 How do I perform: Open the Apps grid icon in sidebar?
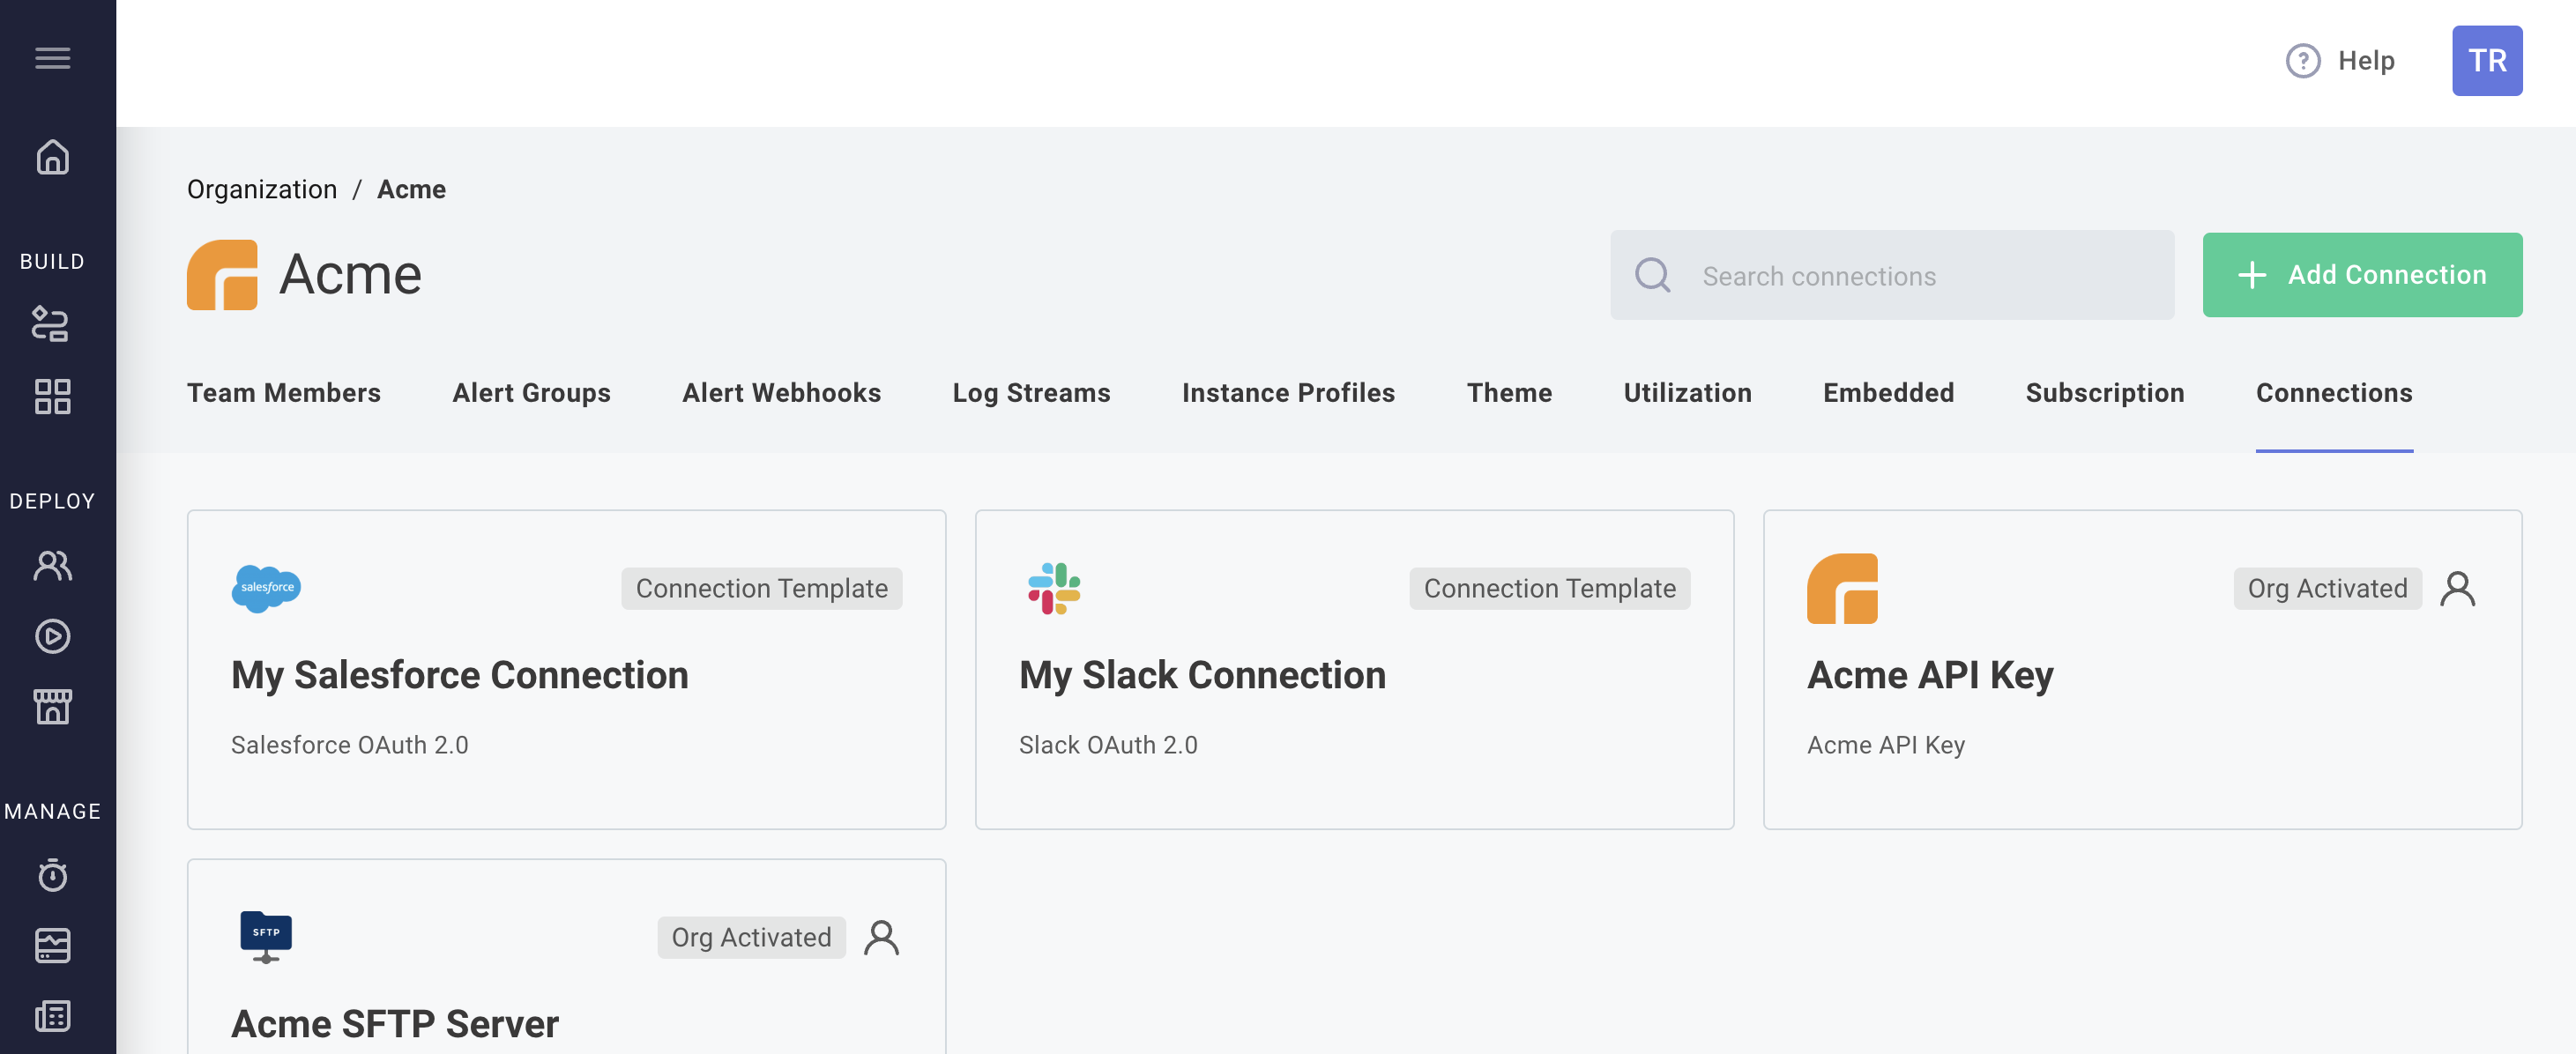tap(53, 397)
